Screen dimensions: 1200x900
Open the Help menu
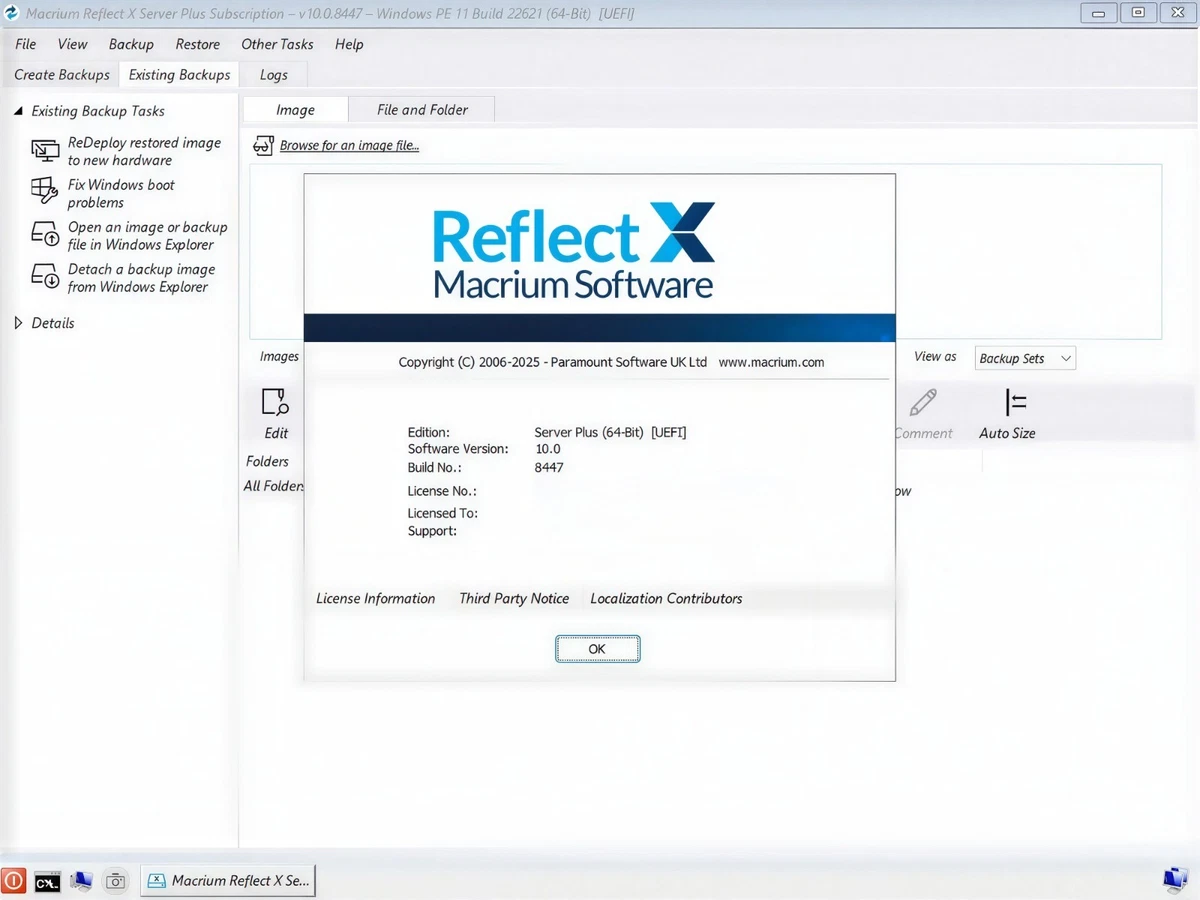349,44
